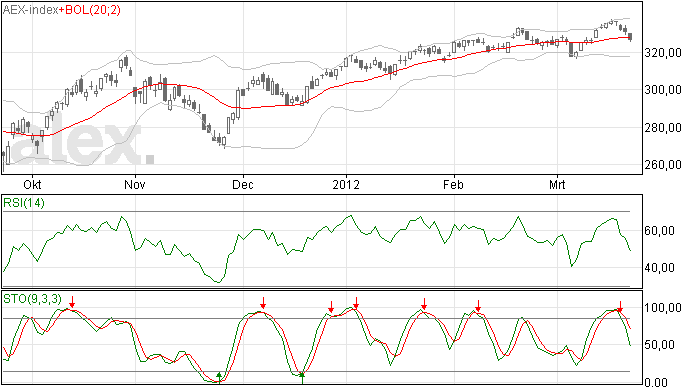Click the Mrt month label on time axis
Screen dimensions: 690x387
(557, 184)
